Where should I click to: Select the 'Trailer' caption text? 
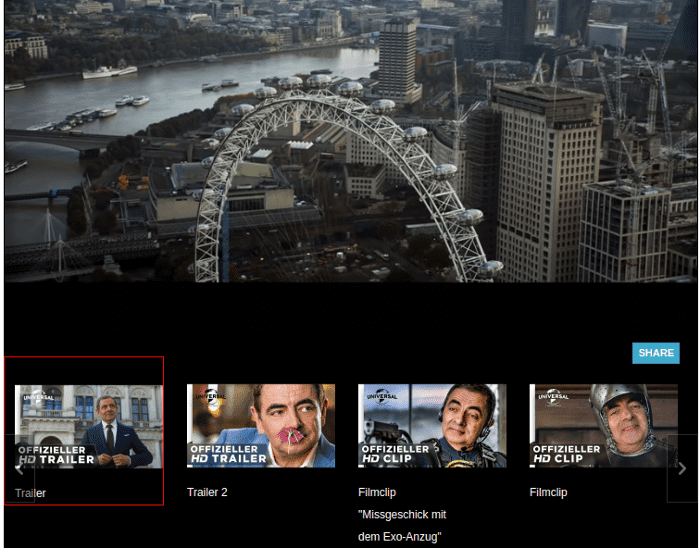(30, 493)
